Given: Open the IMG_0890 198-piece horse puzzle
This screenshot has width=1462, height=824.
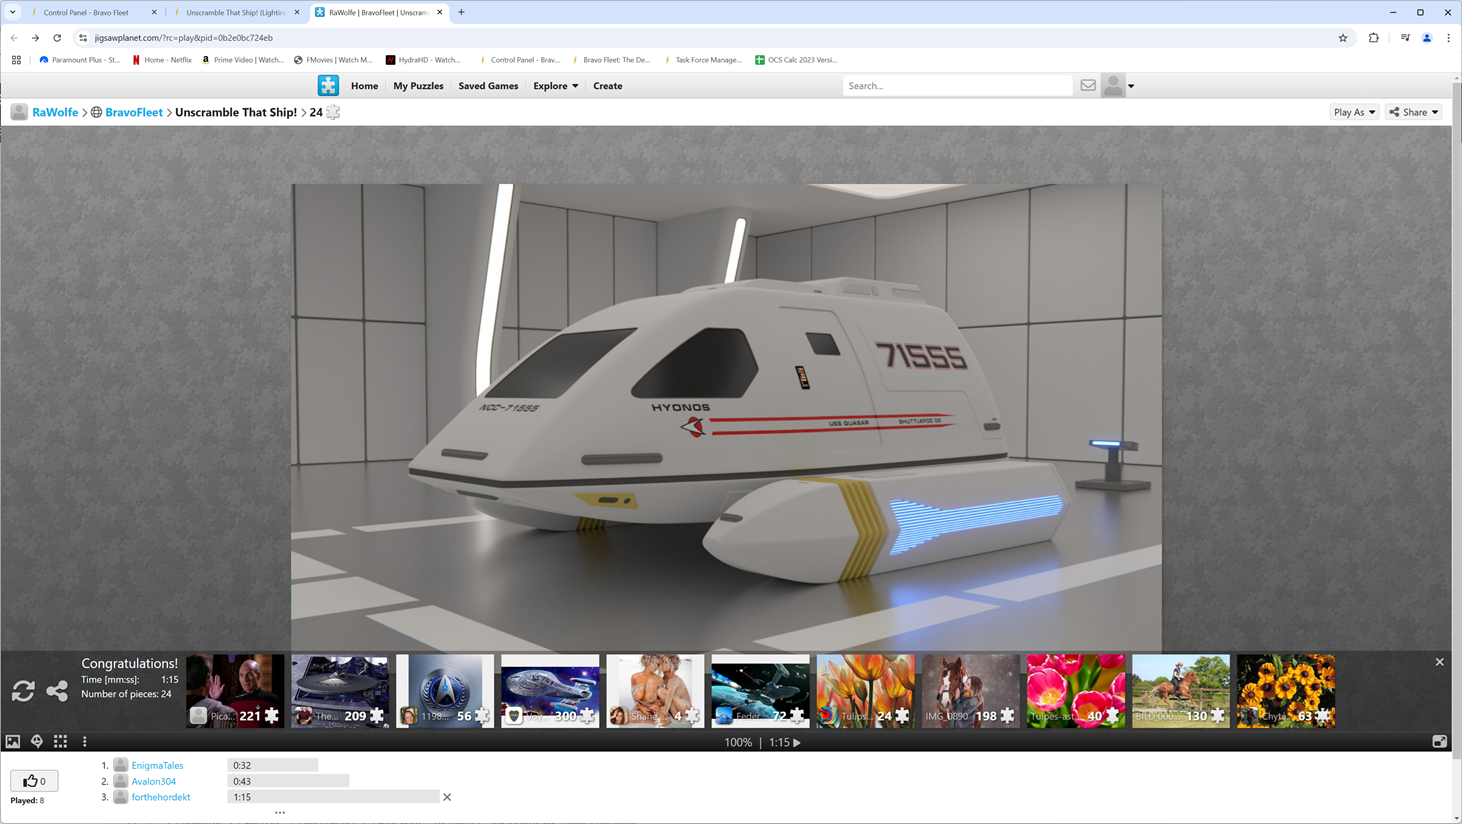Looking at the screenshot, I should point(971,691).
